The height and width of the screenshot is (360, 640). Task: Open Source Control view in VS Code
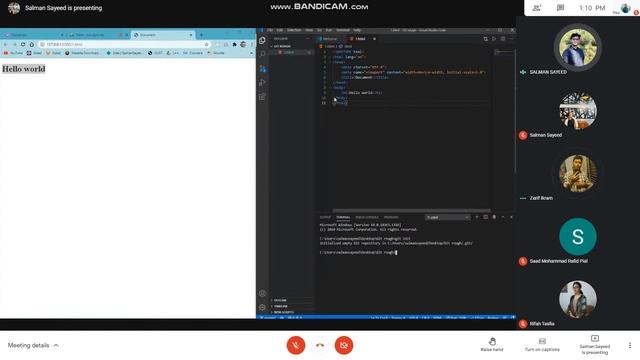point(262,69)
